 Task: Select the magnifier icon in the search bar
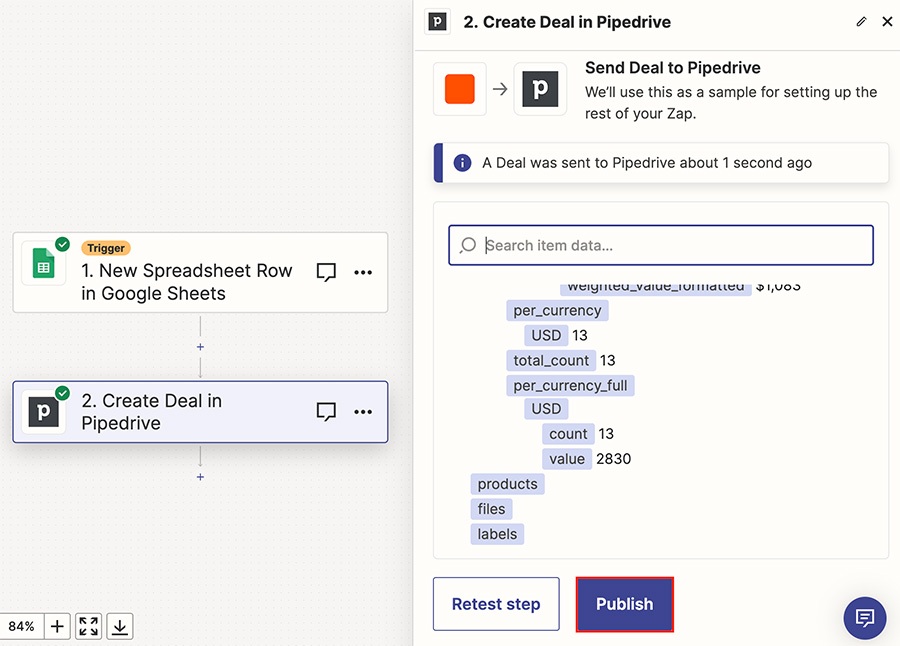(467, 244)
